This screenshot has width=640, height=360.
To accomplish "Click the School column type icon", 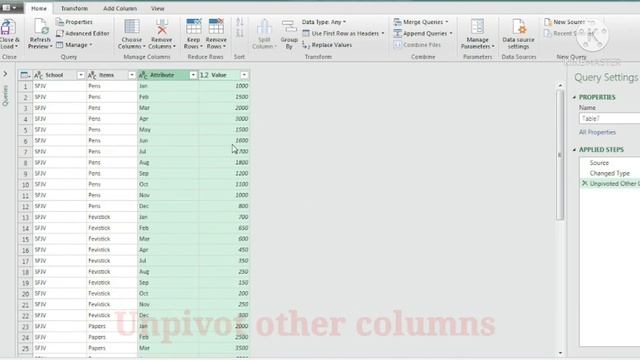I will tap(38, 75).
